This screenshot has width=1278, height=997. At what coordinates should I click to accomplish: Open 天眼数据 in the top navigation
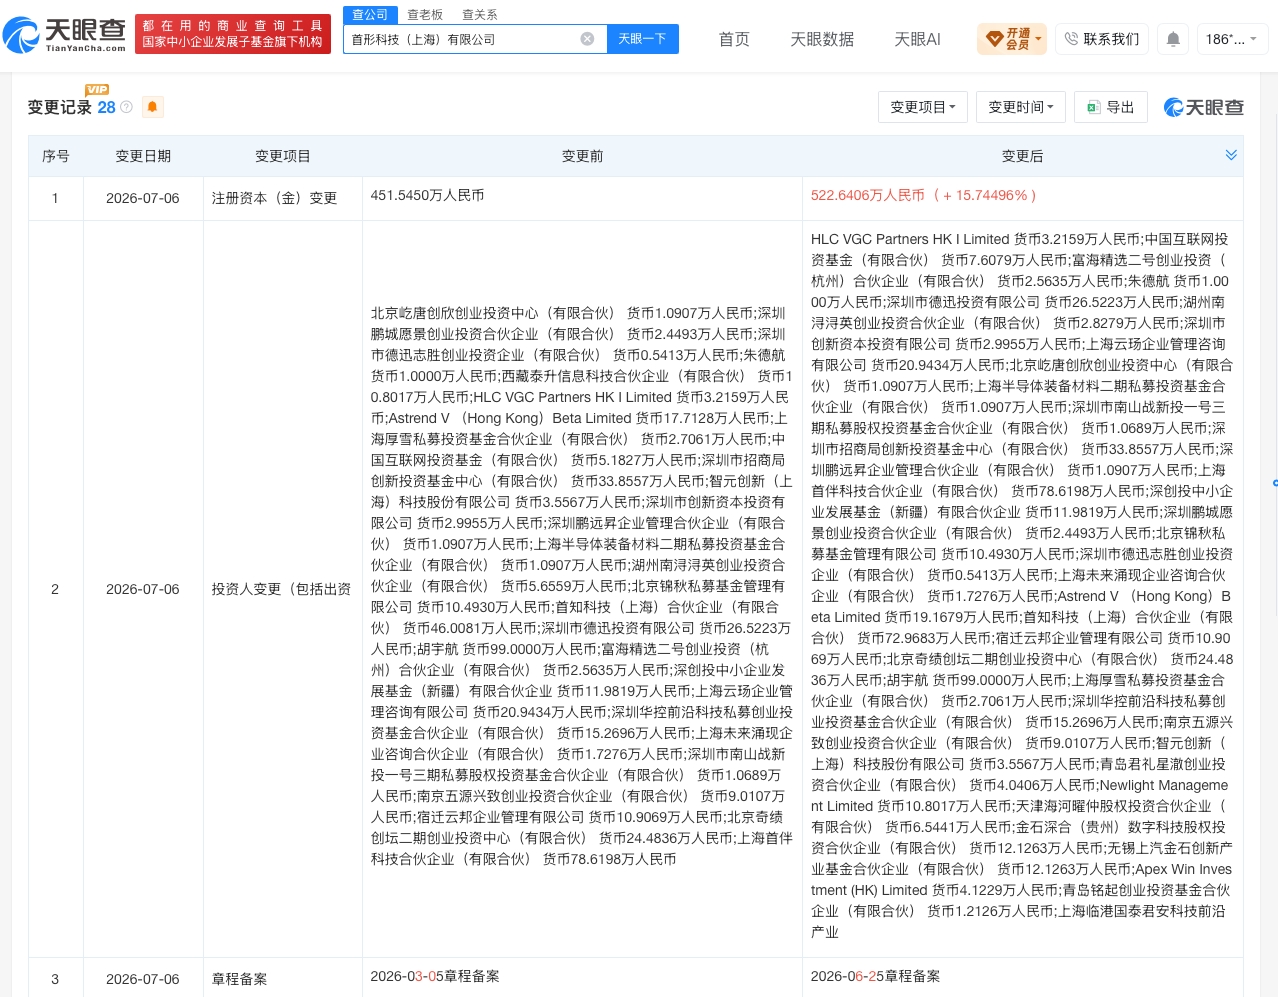click(x=822, y=39)
